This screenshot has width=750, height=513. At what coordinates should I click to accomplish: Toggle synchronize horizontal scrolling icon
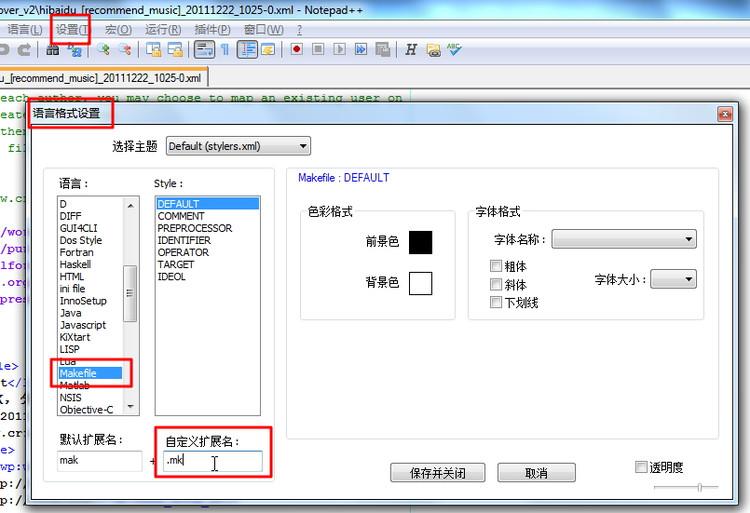(176, 49)
